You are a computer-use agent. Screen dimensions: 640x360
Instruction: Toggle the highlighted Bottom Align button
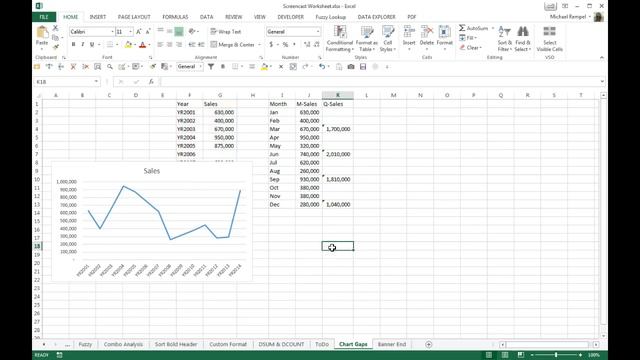[x=179, y=31]
